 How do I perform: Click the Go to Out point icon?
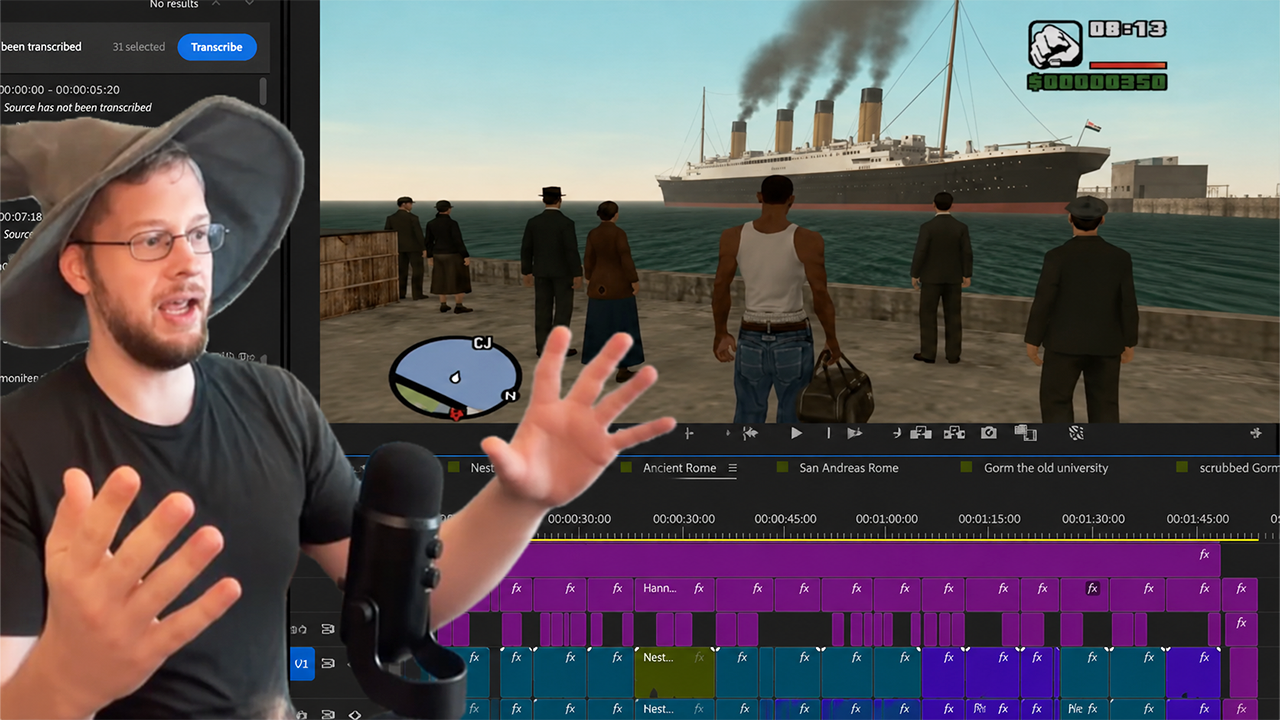point(896,433)
